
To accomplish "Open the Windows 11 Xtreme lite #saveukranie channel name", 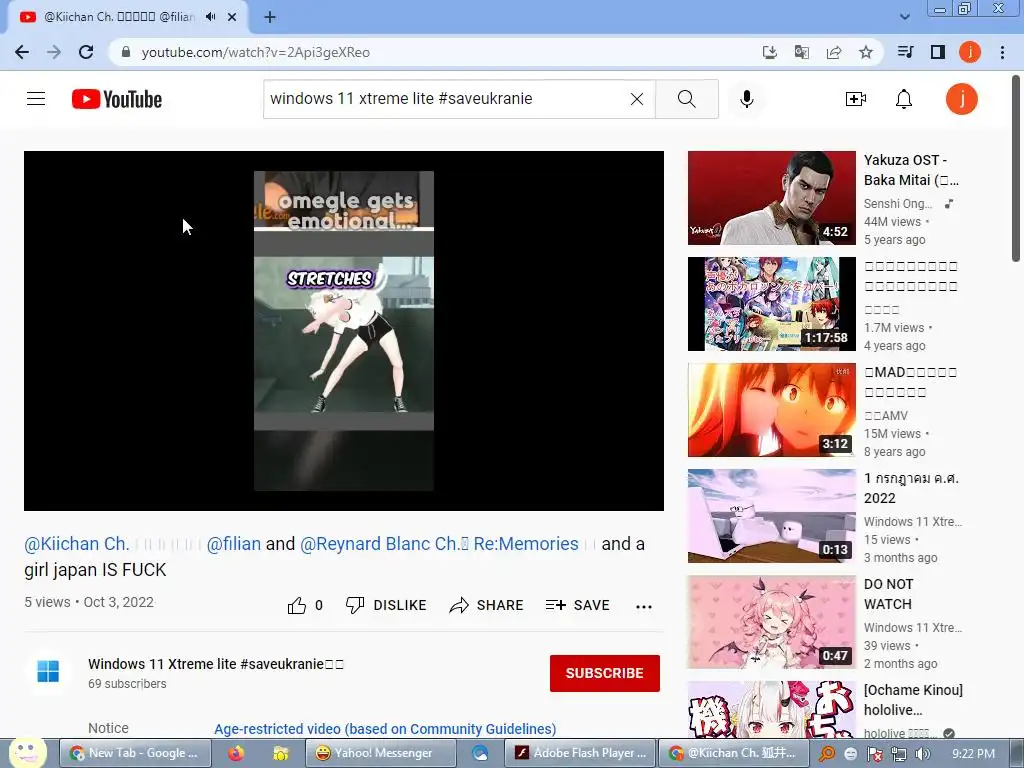I will tap(216, 664).
